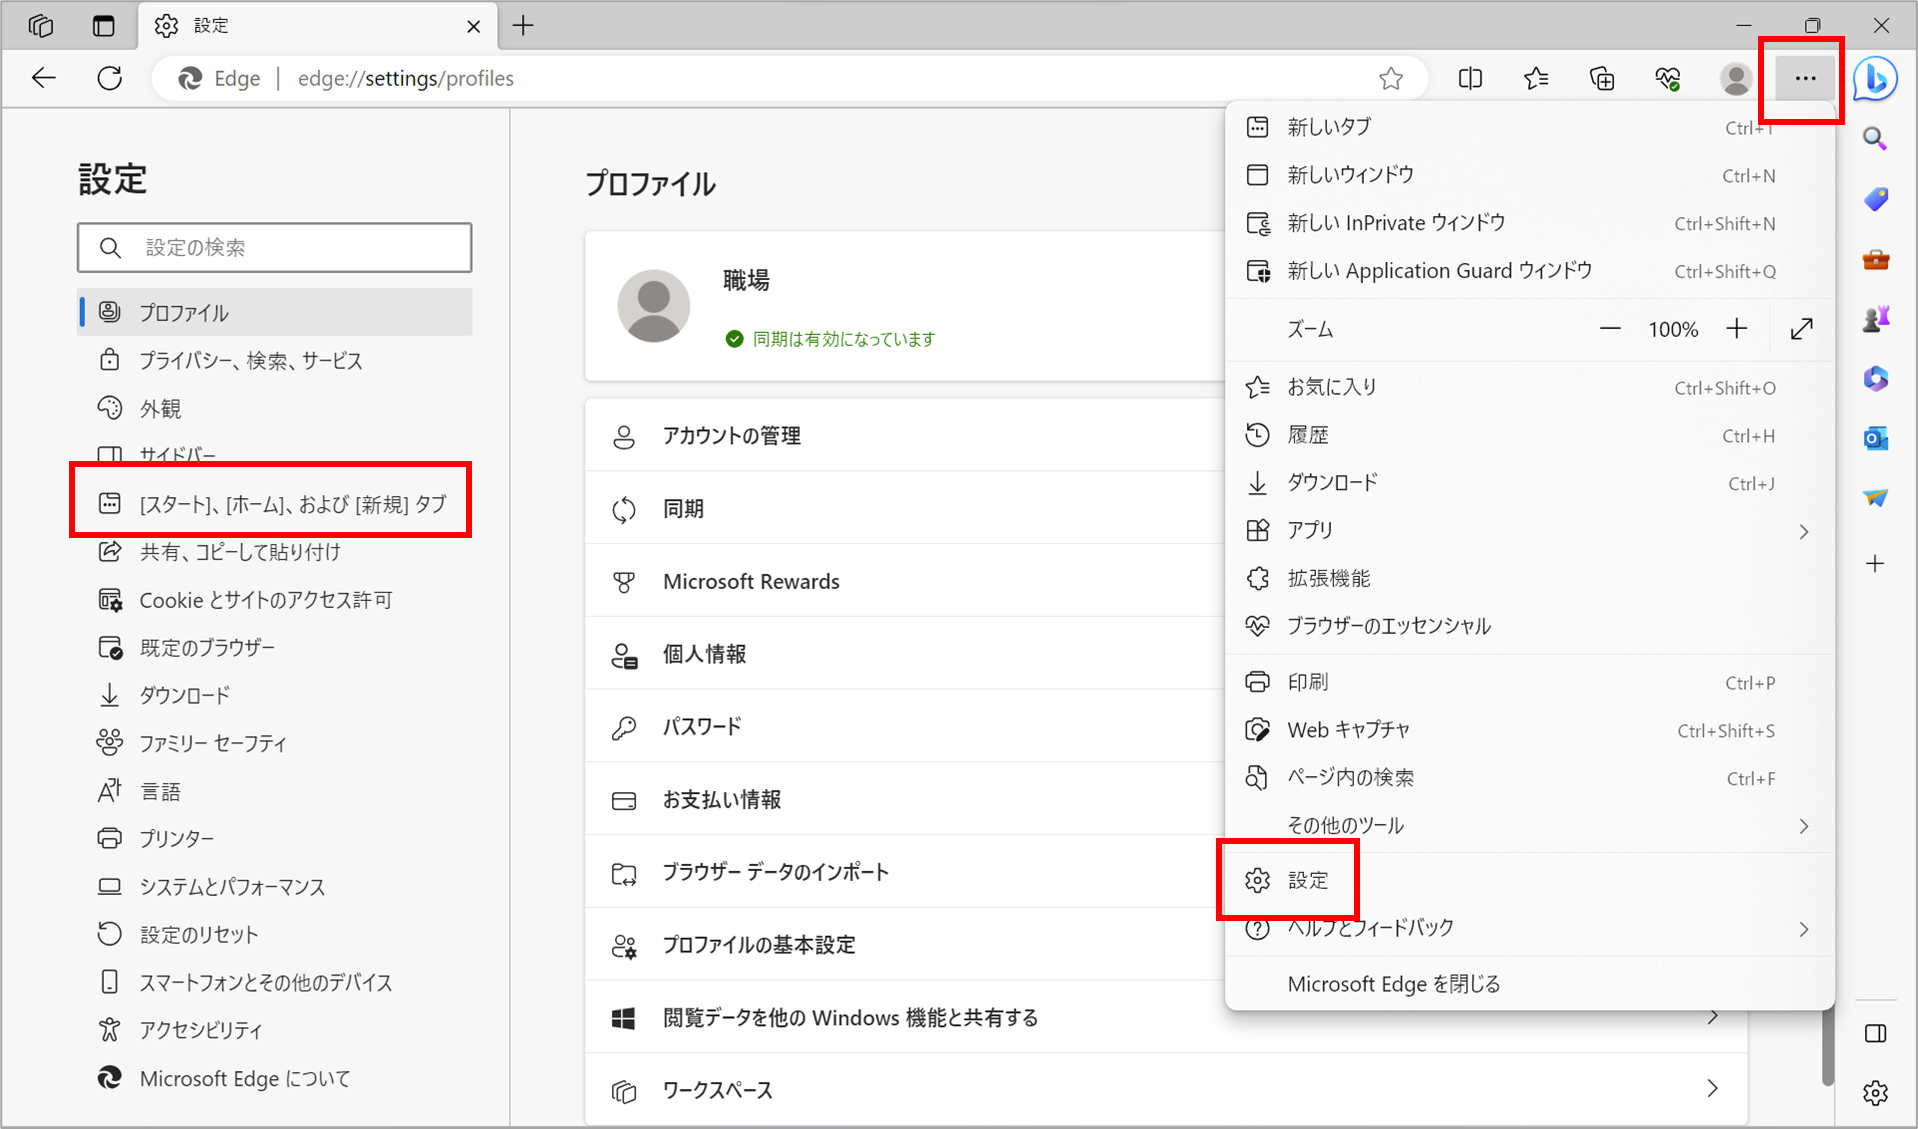Open the Favorites list toolbar icon

1536,78
